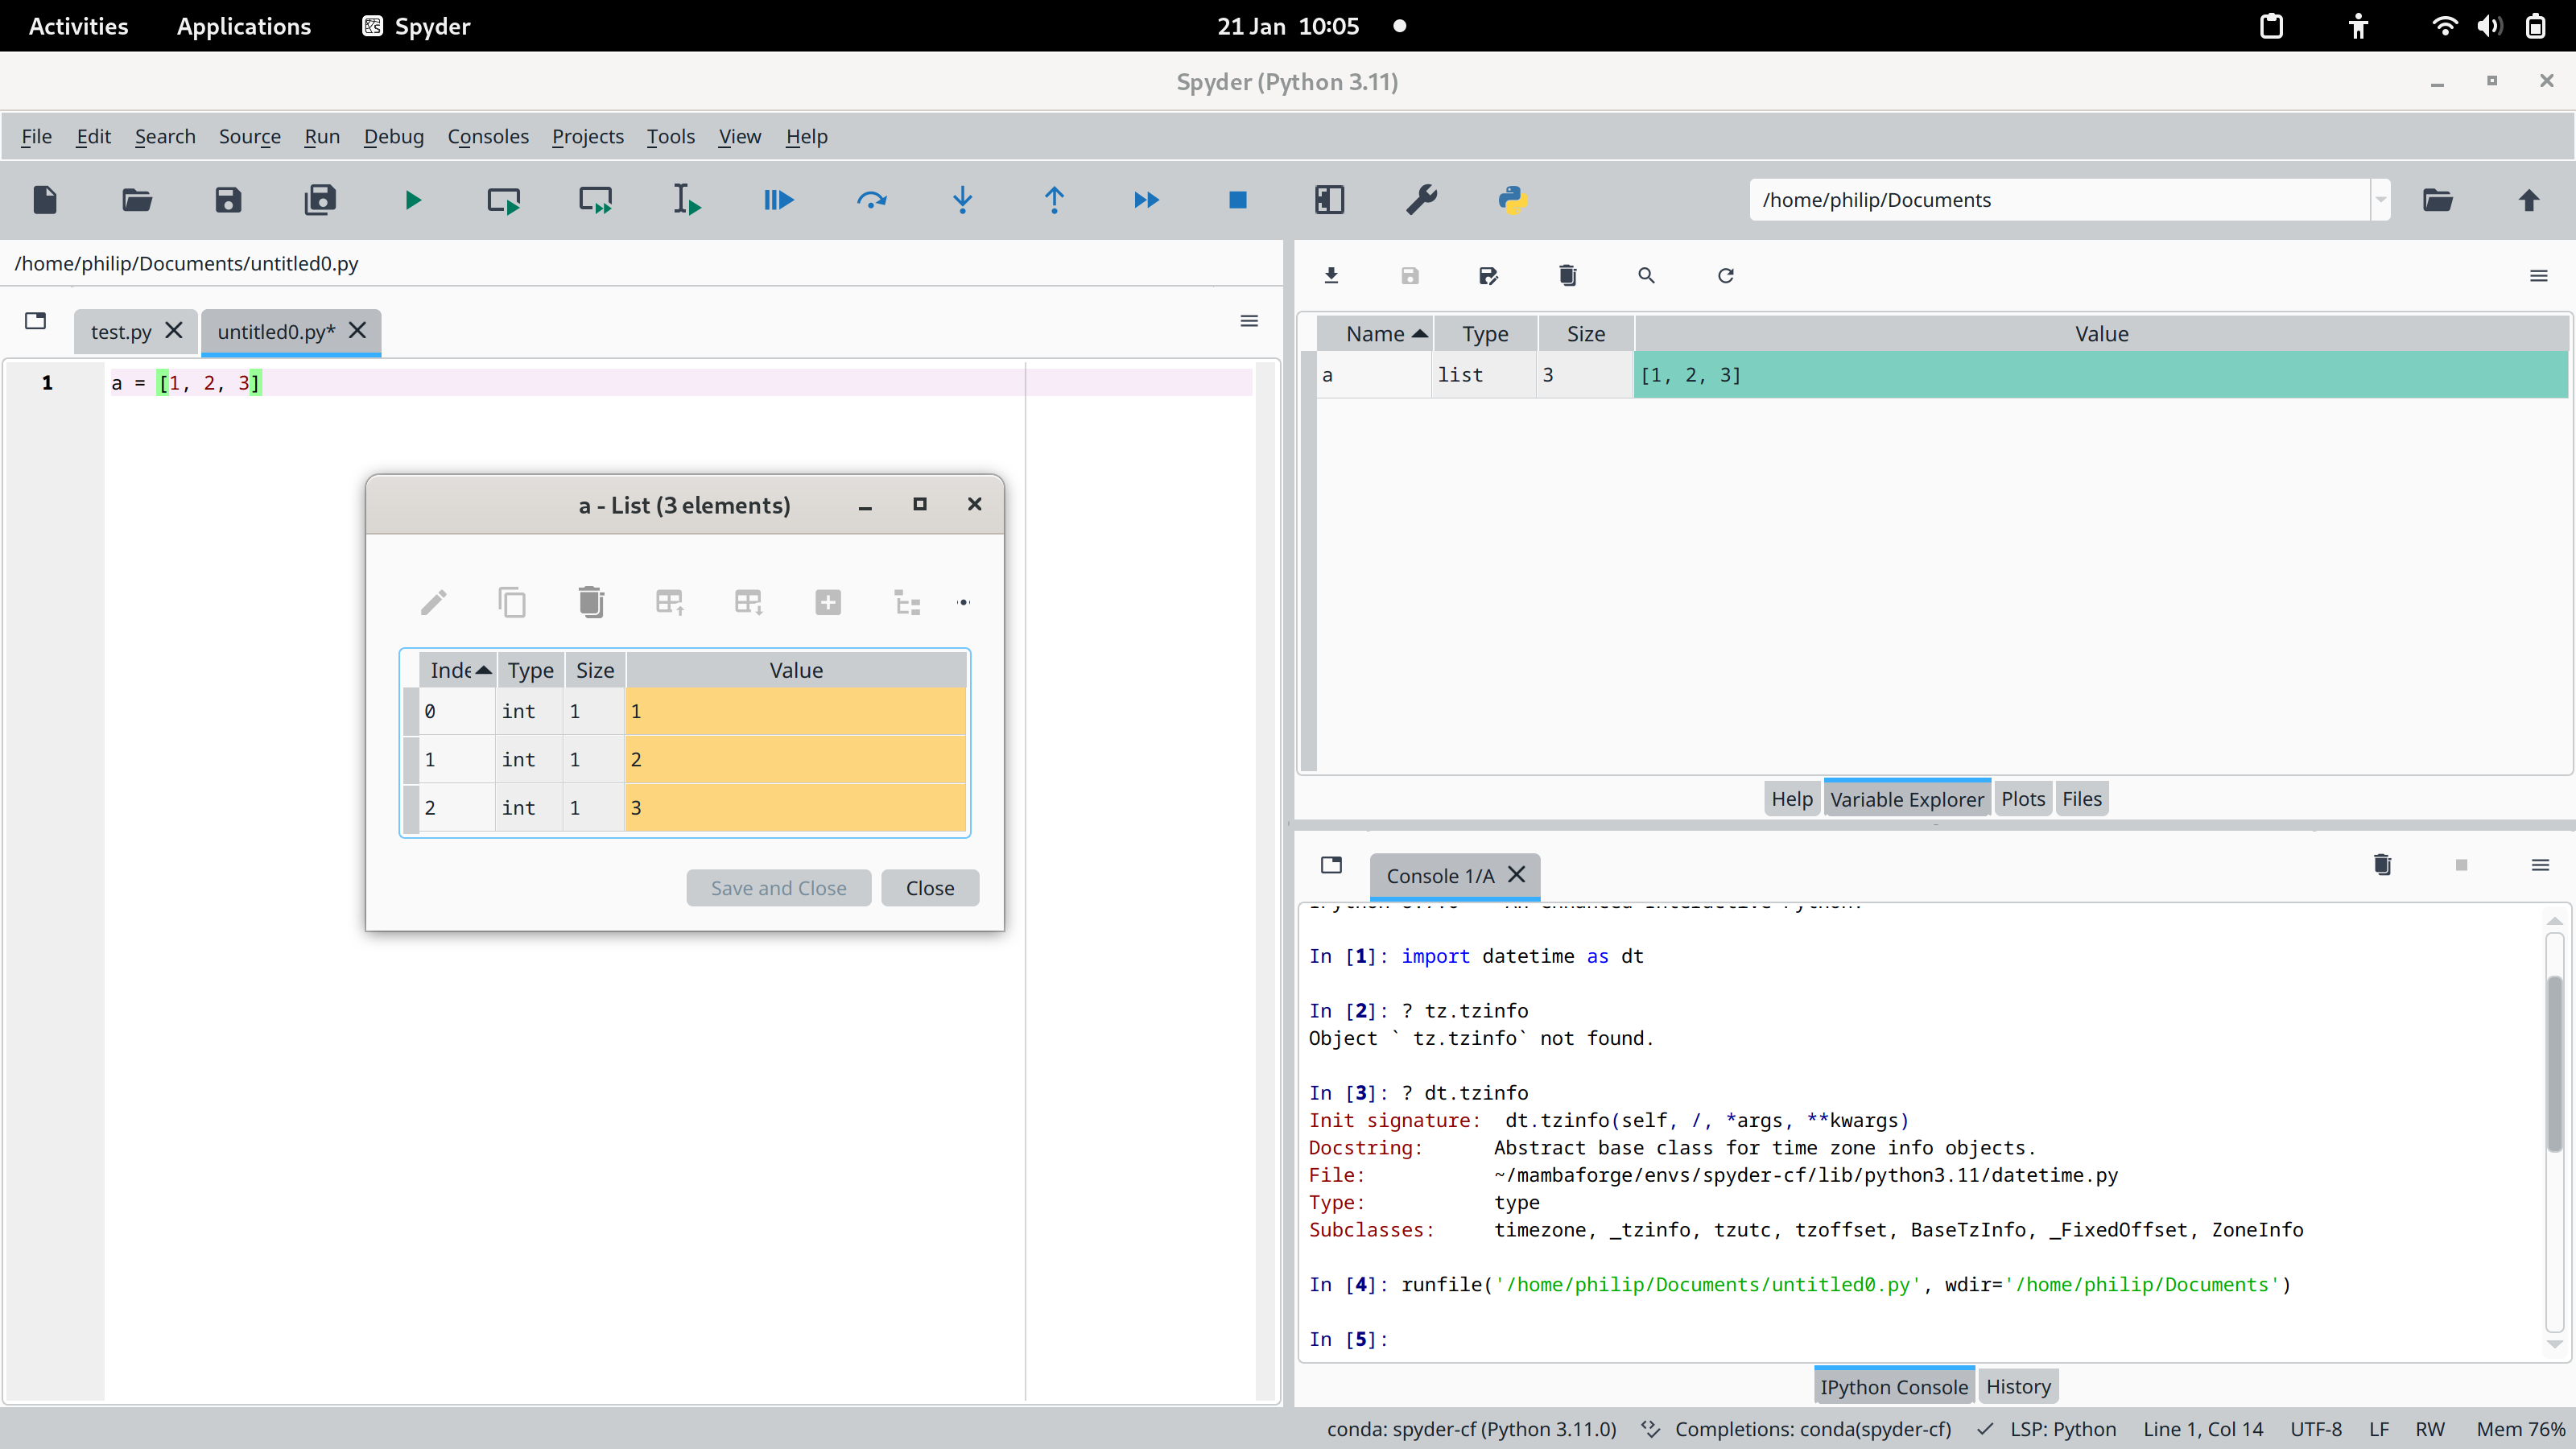Image resolution: width=2576 pixels, height=1449 pixels.
Task: Open the File menu
Action: (x=37, y=136)
